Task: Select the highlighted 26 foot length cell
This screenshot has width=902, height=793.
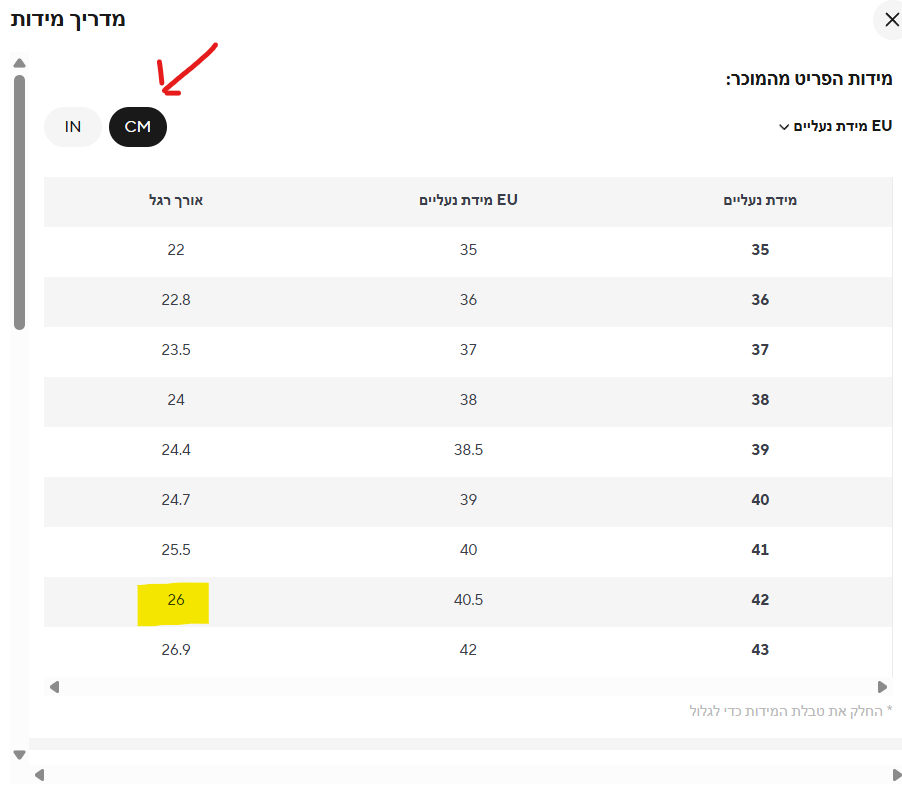Action: [176, 600]
